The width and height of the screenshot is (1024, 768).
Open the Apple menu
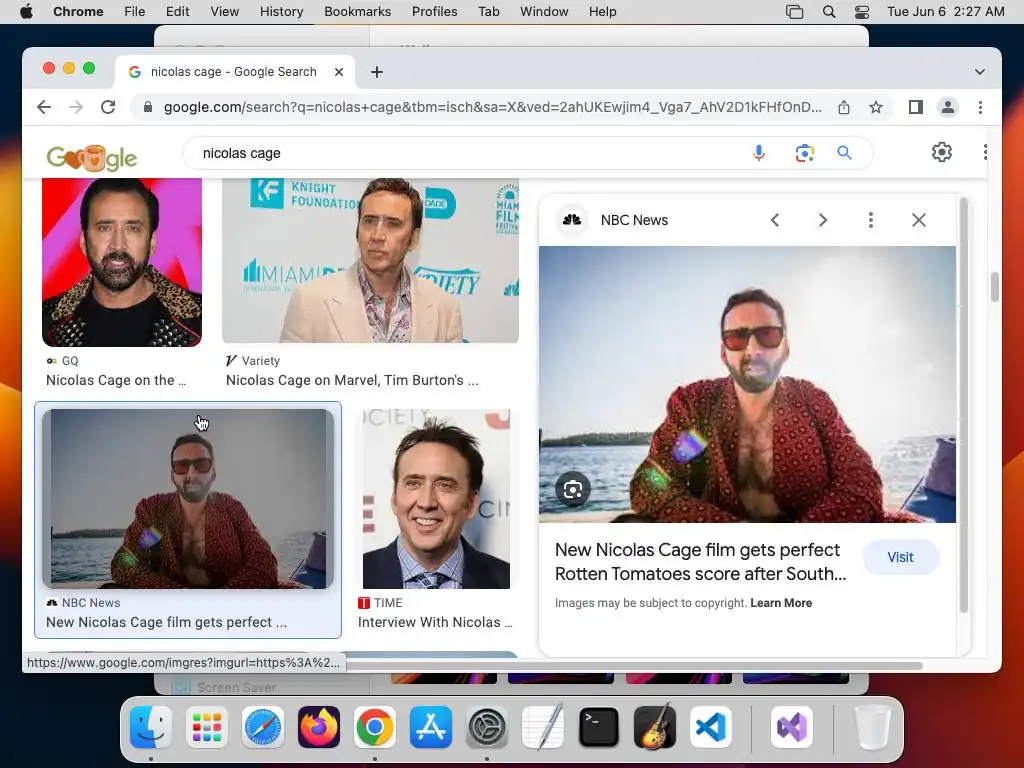[x=26, y=12]
